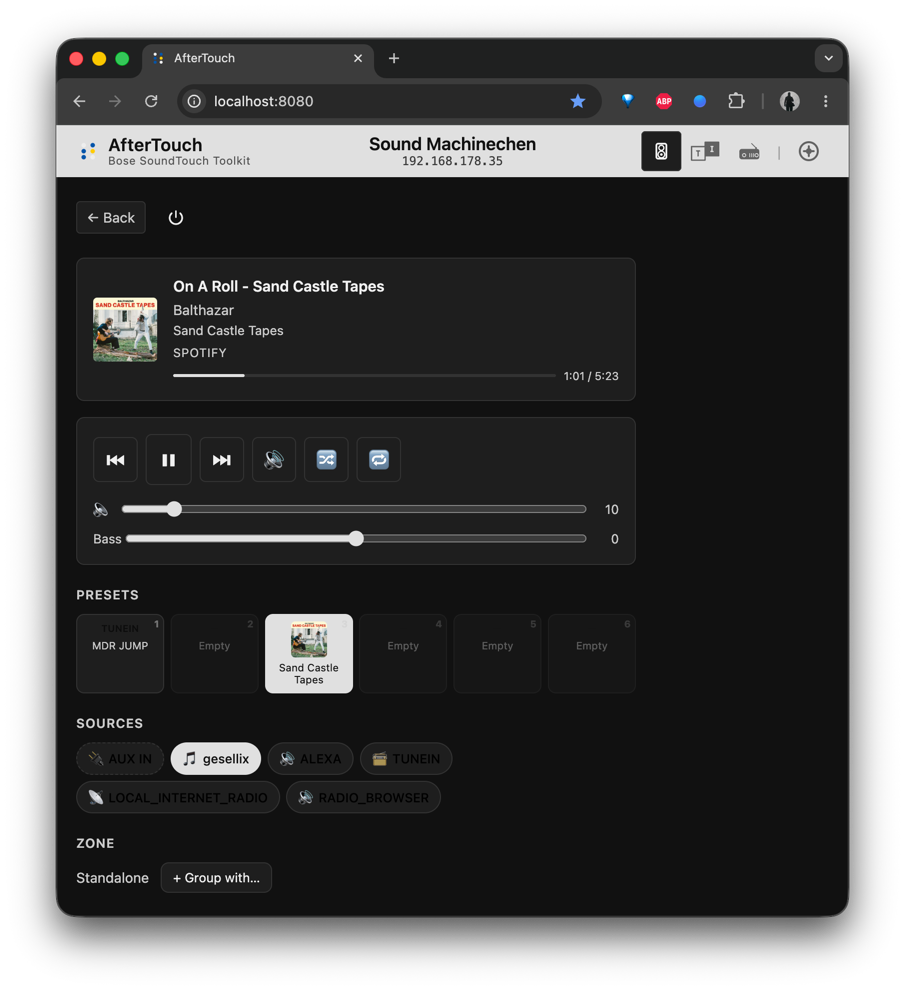Go back with the Back button
905x991 pixels.
tap(111, 217)
